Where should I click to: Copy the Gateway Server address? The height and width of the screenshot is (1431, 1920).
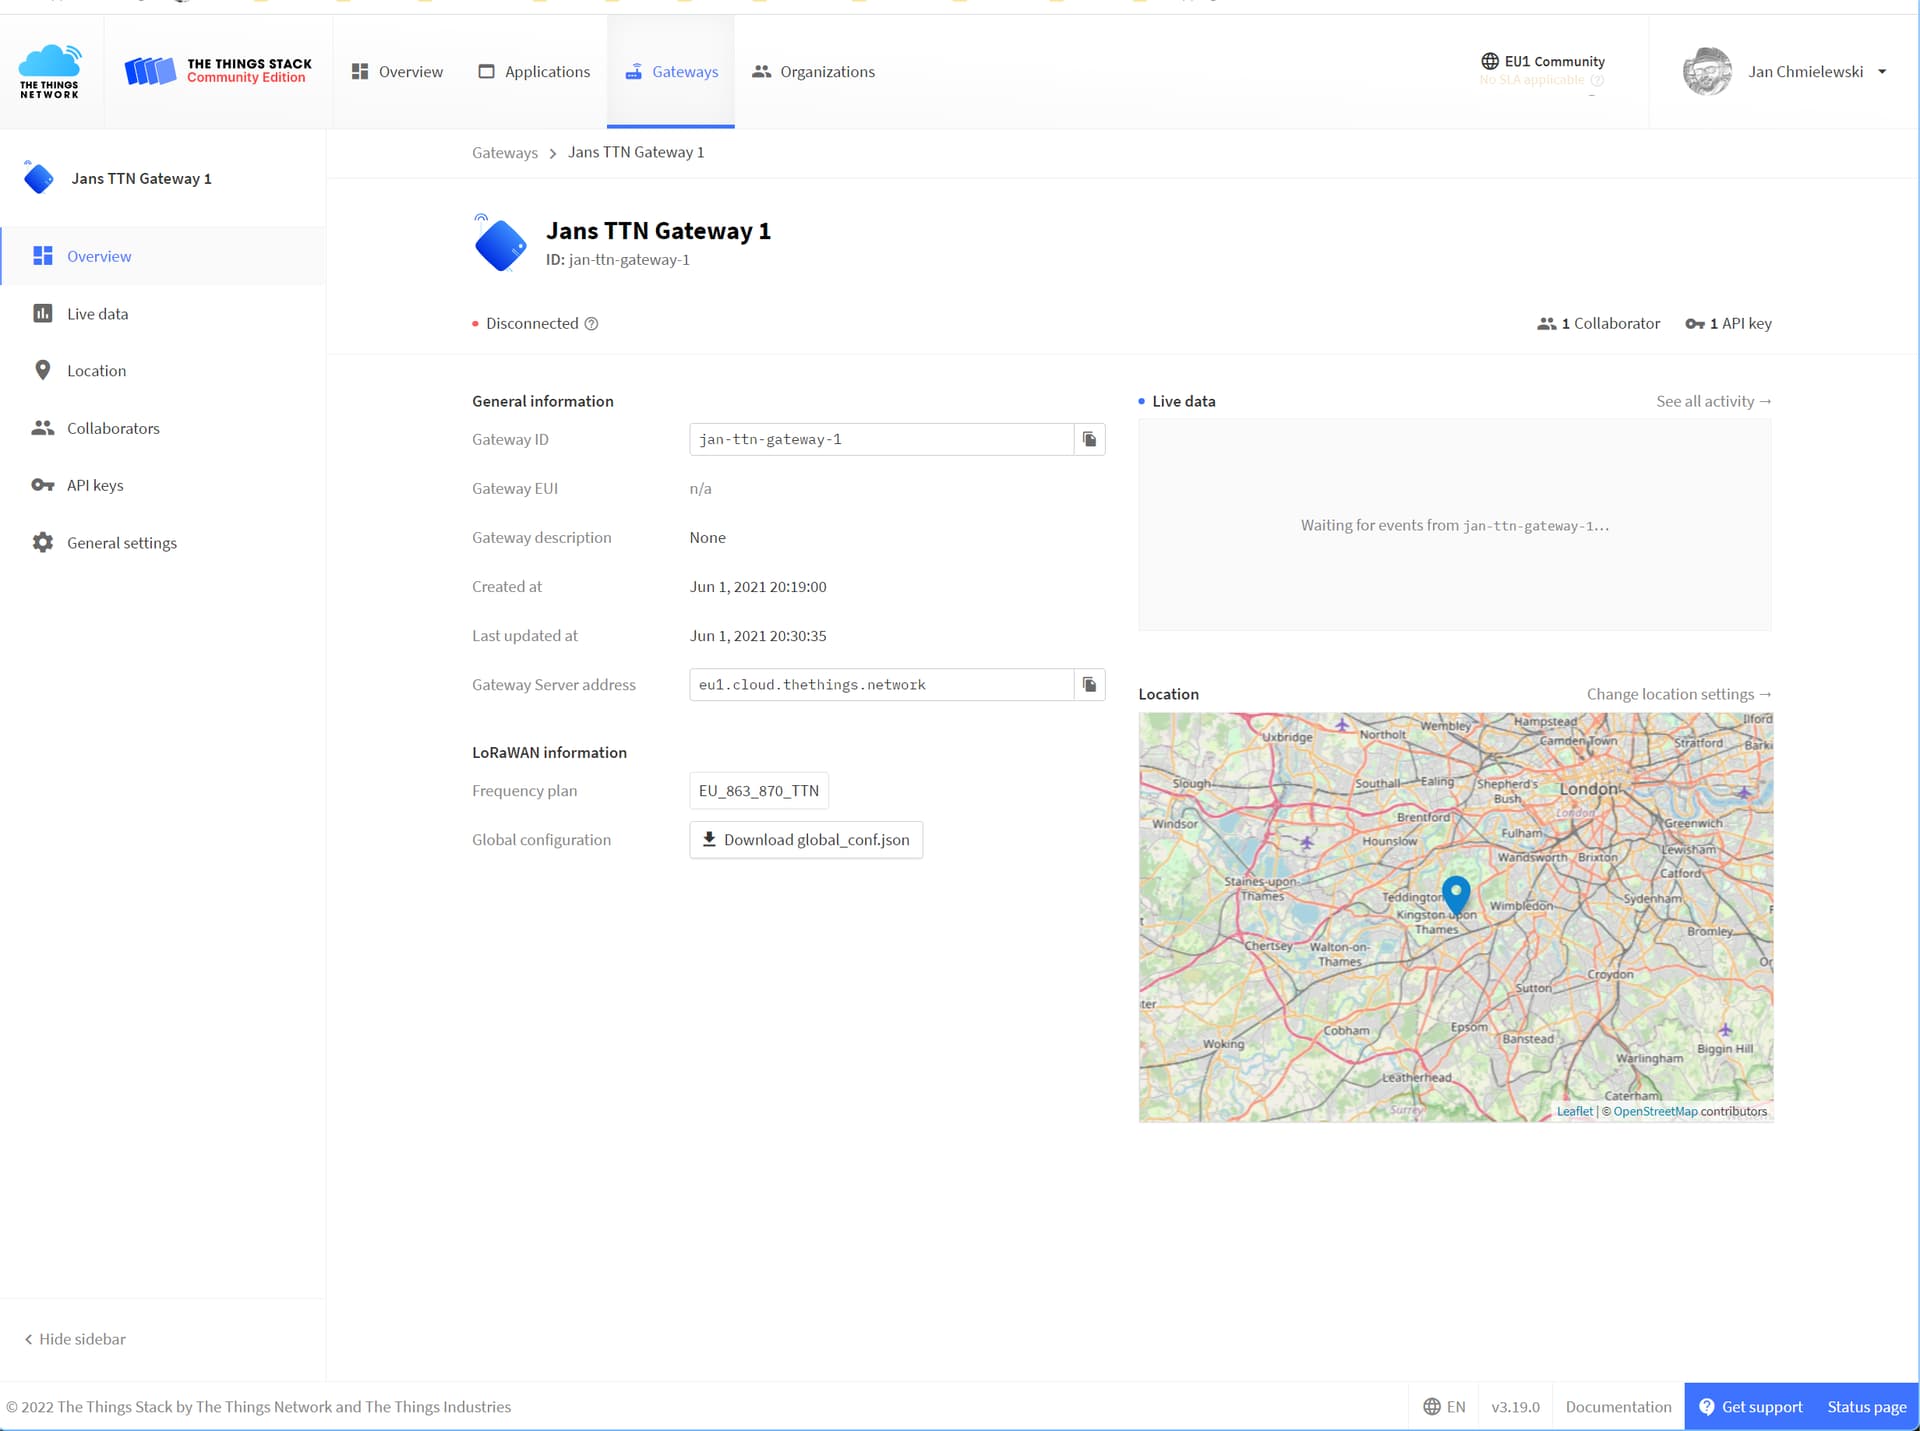pyautogui.click(x=1090, y=685)
